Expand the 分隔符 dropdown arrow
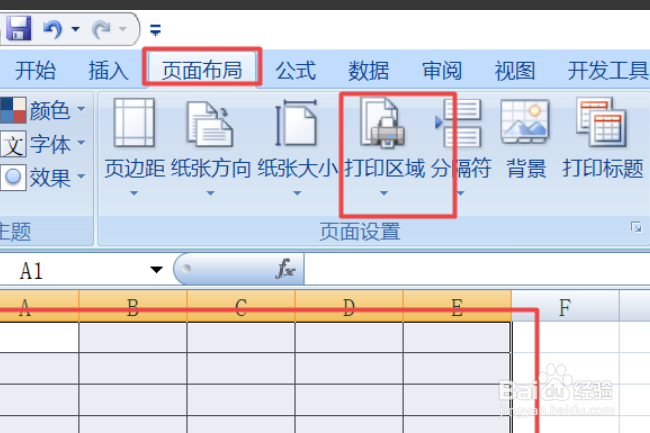 461,193
